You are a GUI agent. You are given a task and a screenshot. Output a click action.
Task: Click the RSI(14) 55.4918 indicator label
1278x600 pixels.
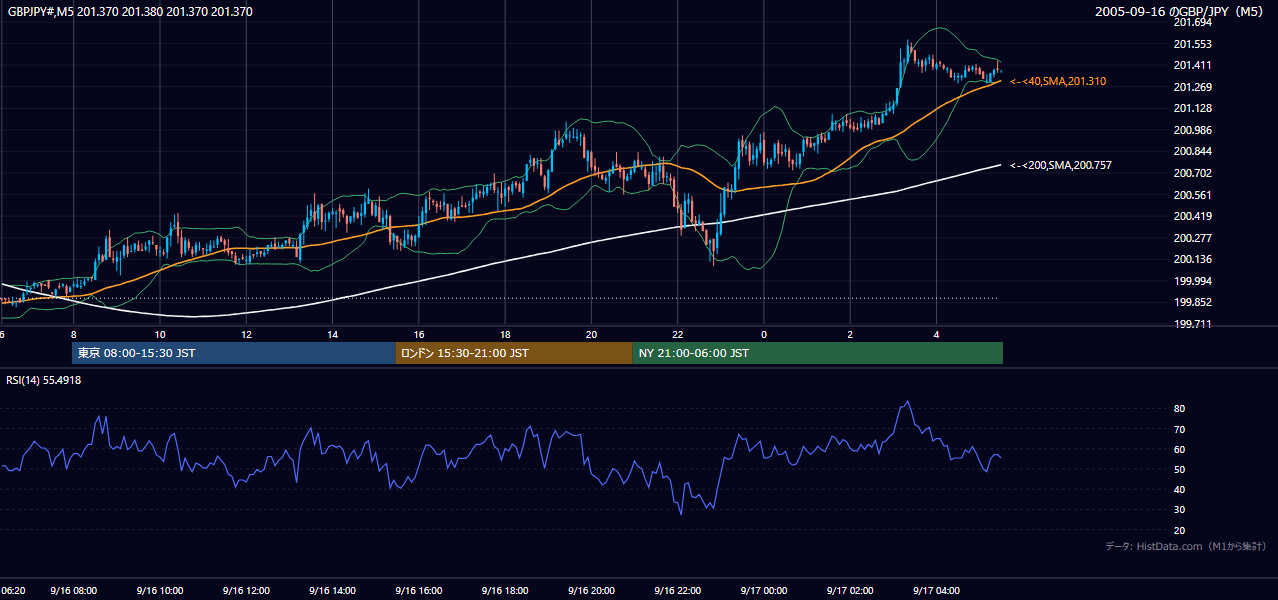coord(44,380)
